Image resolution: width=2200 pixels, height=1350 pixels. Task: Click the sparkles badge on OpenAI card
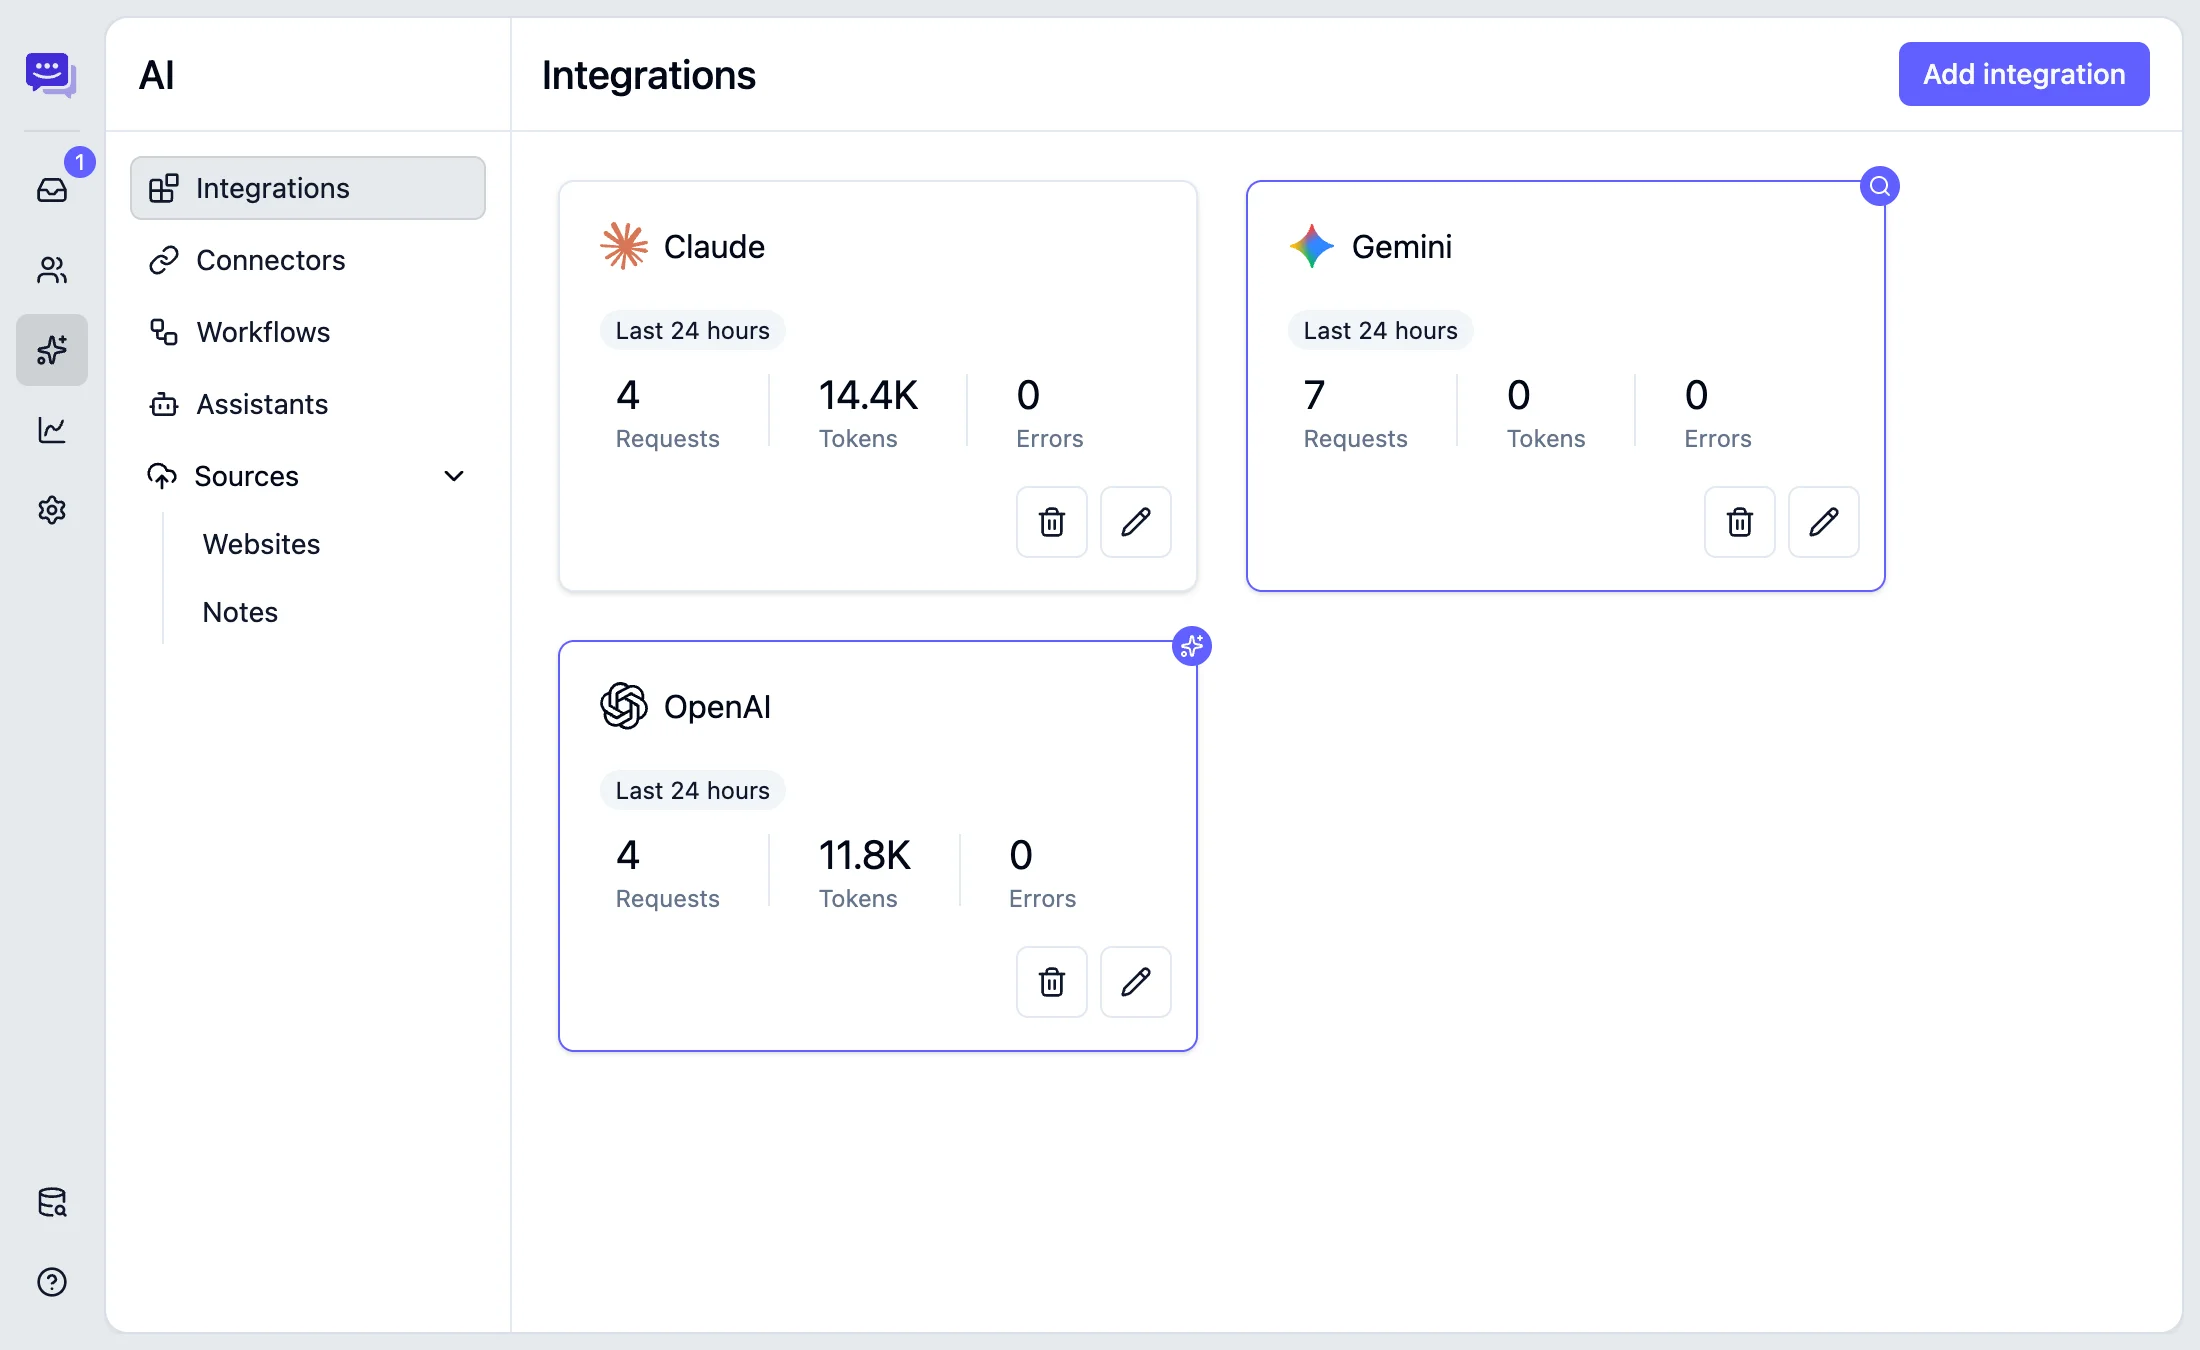click(1192, 646)
